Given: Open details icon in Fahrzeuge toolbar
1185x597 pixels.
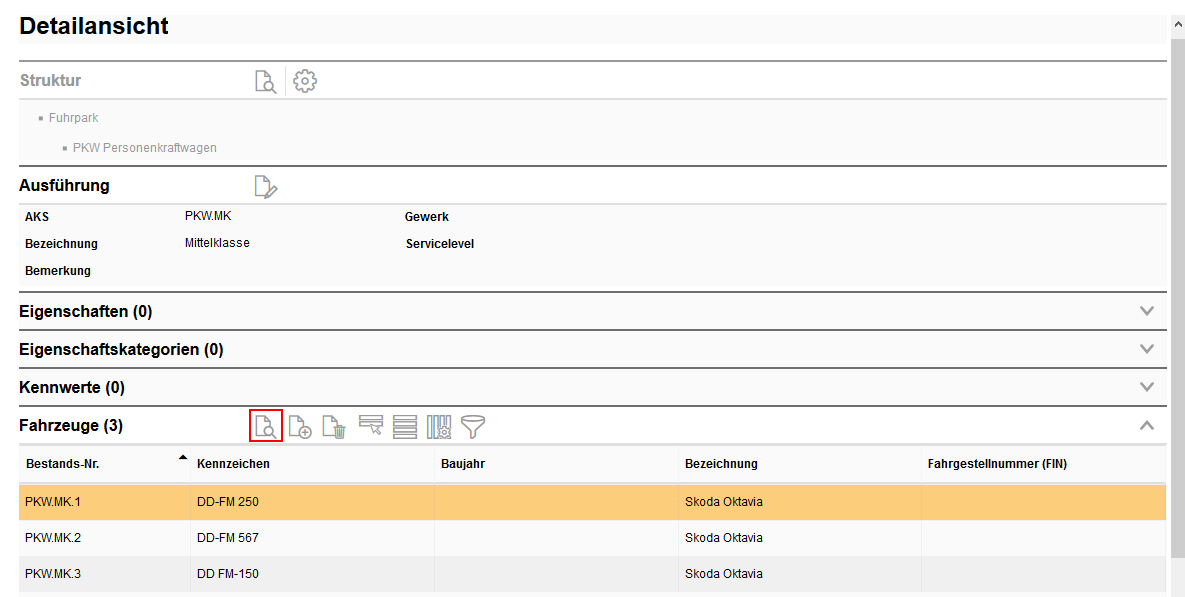Looking at the screenshot, I should coord(266,426).
